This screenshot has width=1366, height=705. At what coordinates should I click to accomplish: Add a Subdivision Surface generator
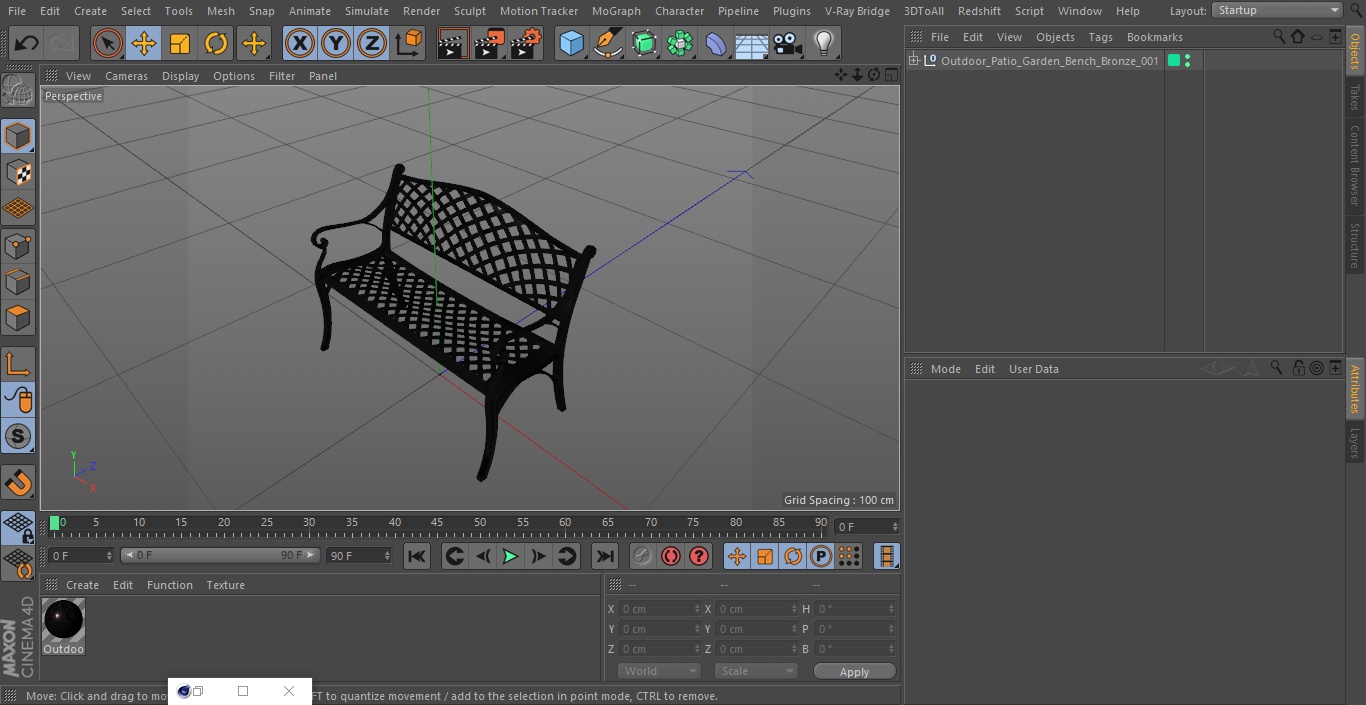[x=644, y=44]
